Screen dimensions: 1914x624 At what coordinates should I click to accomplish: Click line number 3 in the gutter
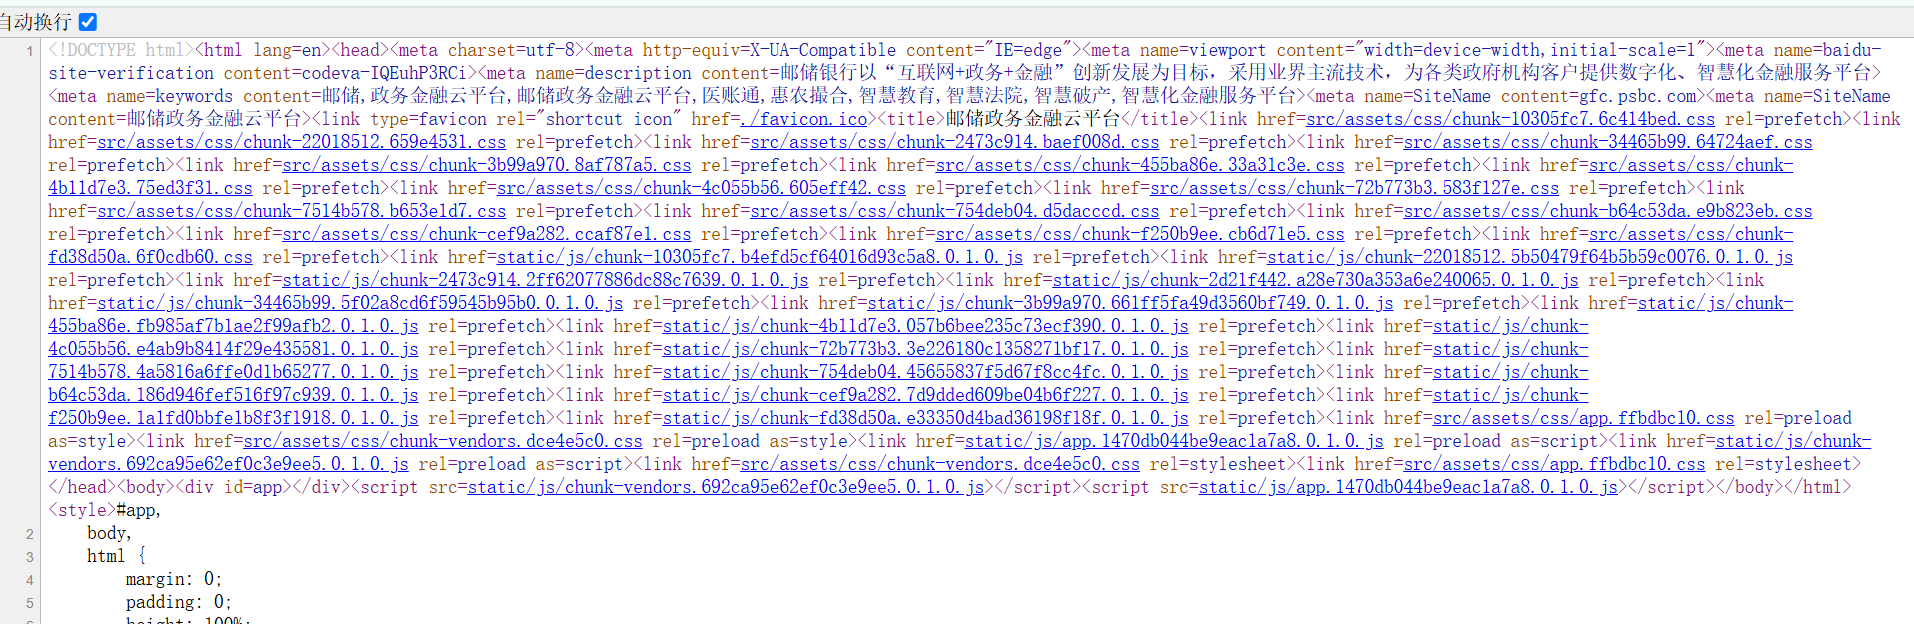point(30,557)
